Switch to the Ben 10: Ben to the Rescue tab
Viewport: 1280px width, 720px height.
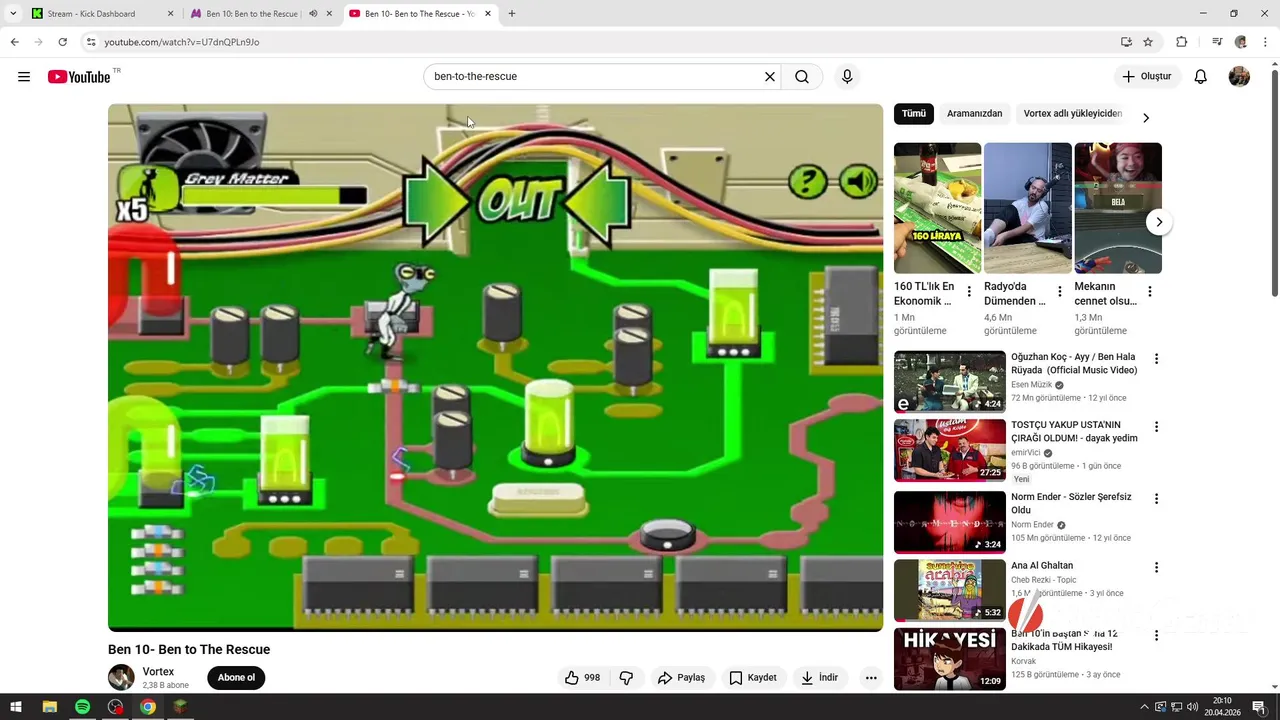pos(253,14)
